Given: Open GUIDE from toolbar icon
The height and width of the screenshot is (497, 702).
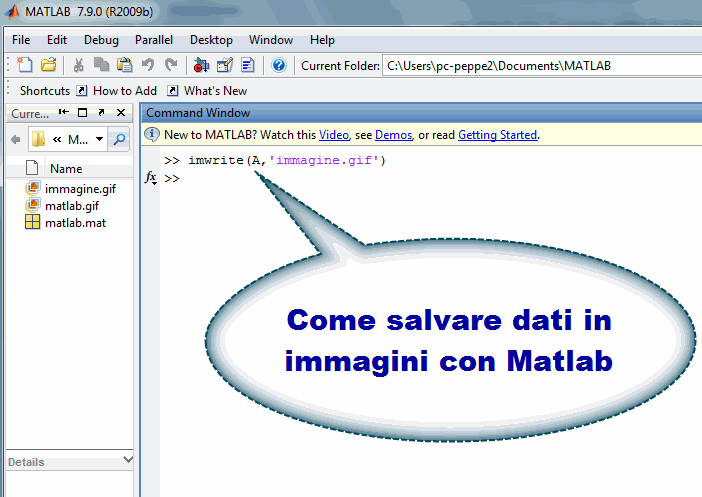Looking at the screenshot, I should [225, 65].
